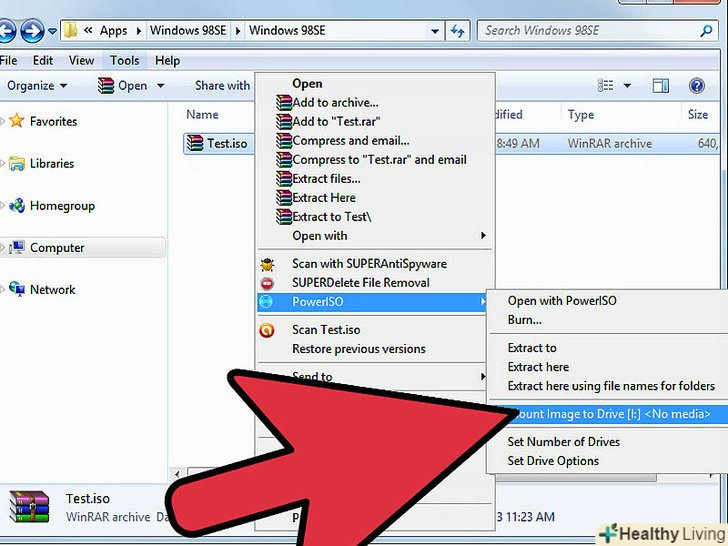Open the address bar history dropdown
The height and width of the screenshot is (546, 728).
pyautogui.click(x=435, y=32)
